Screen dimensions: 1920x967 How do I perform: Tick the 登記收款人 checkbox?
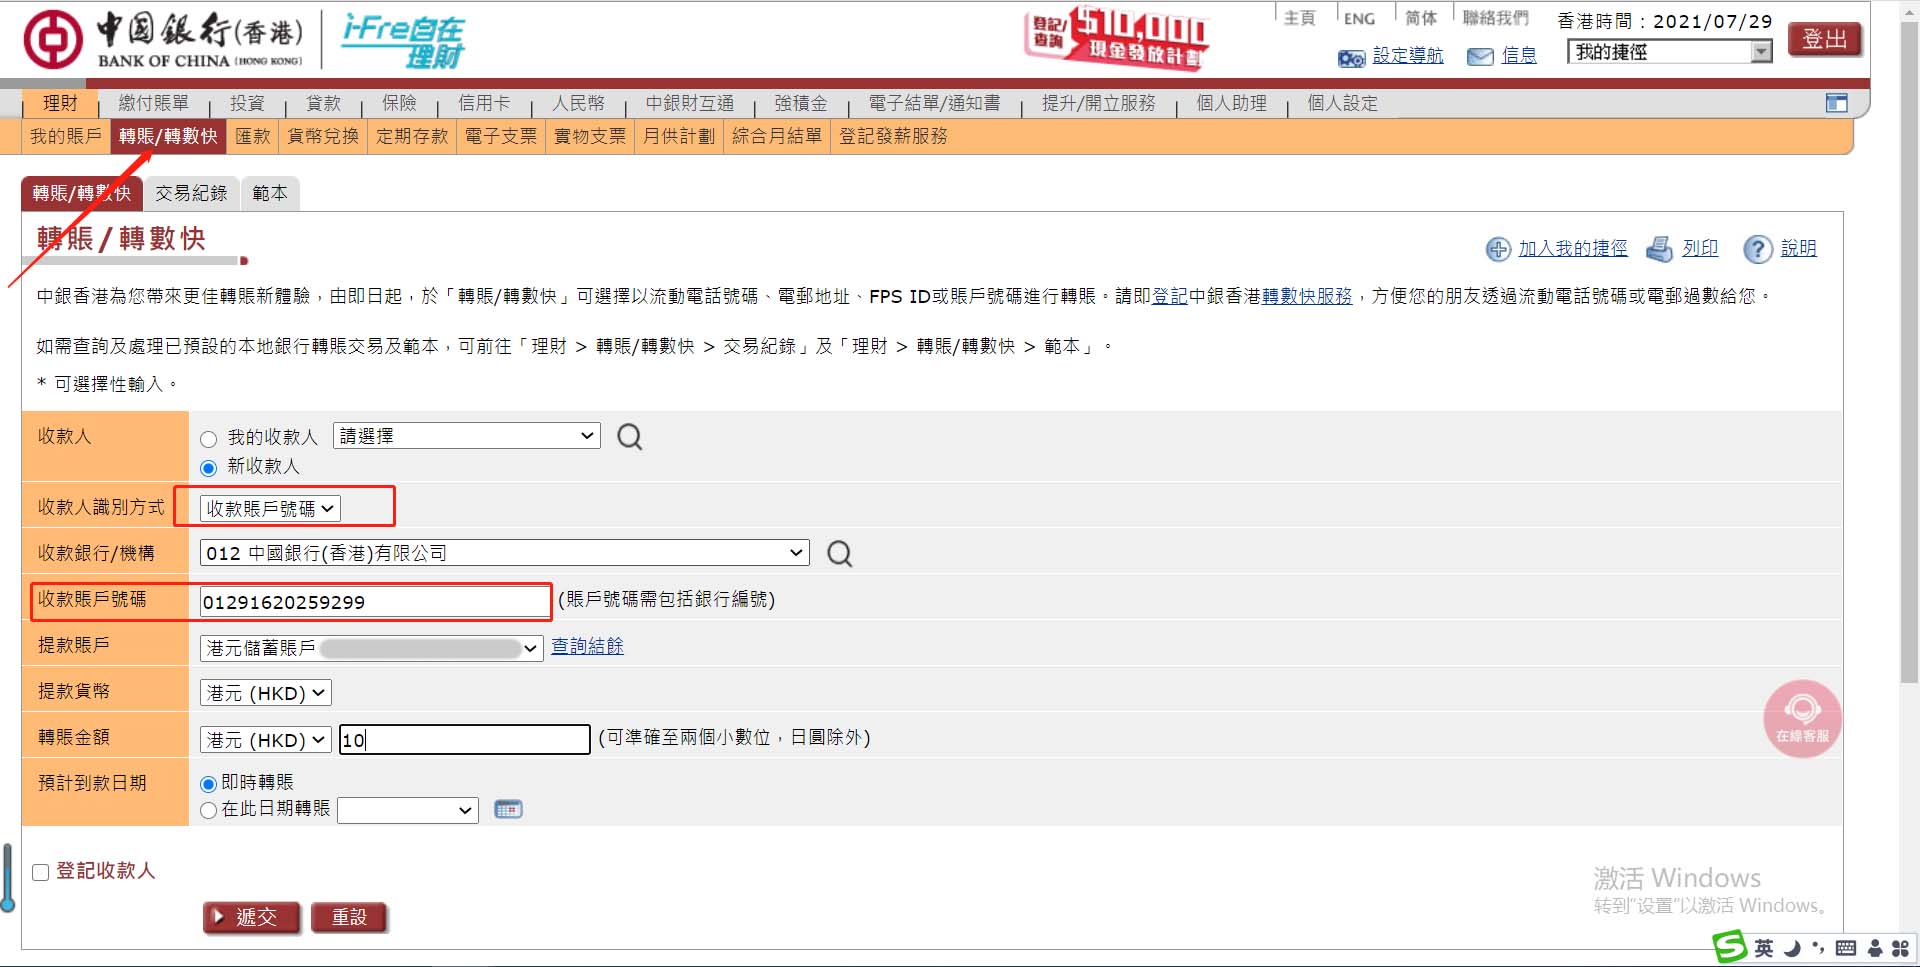point(41,872)
